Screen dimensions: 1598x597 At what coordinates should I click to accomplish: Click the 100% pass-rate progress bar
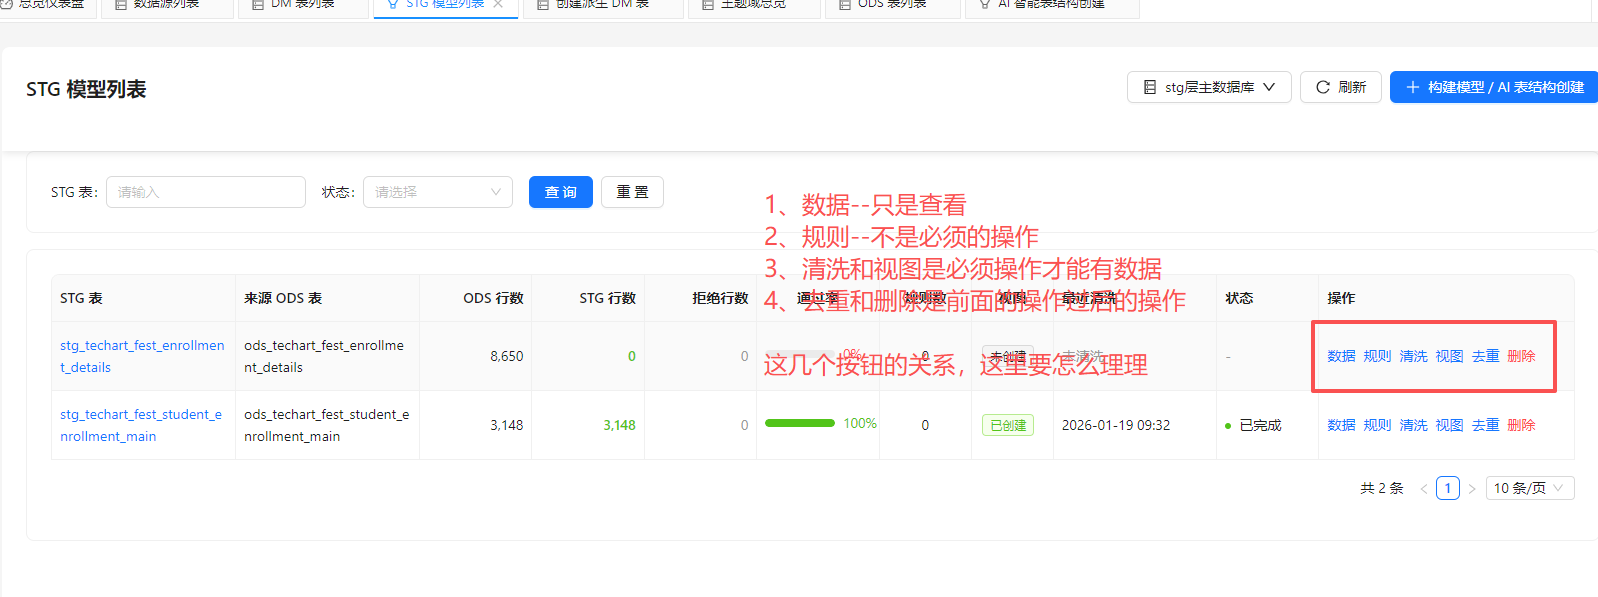pos(800,423)
